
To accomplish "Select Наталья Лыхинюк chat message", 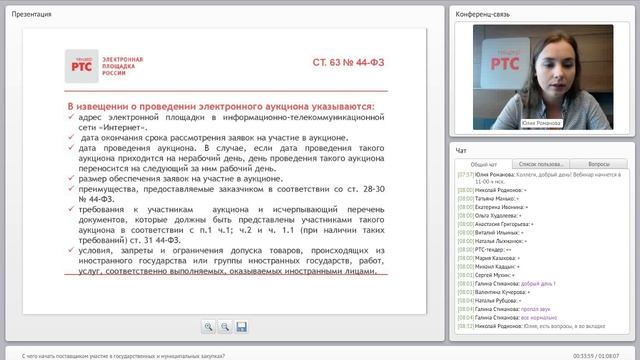I will [492, 241].
